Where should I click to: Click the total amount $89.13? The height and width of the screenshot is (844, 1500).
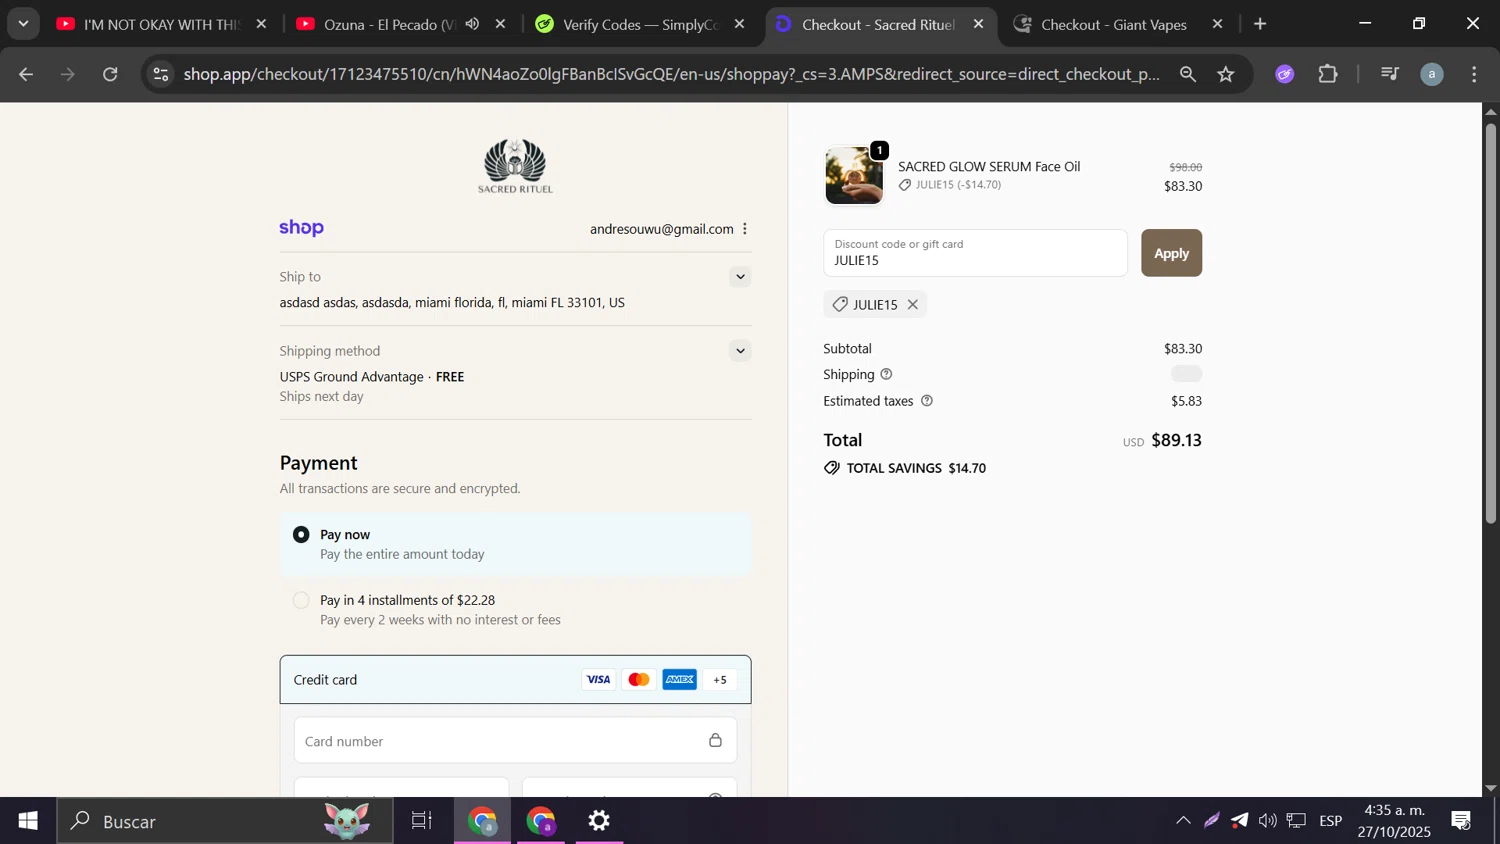(x=1176, y=440)
